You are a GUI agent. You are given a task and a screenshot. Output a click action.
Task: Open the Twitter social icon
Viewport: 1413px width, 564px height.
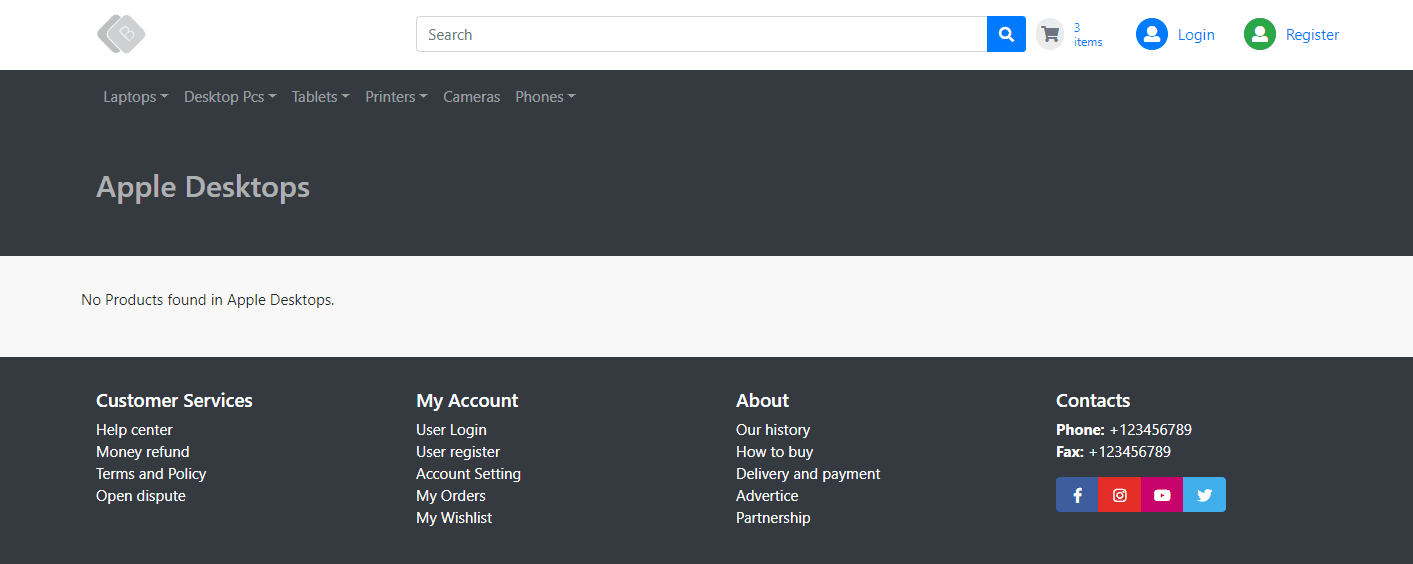coord(1204,495)
